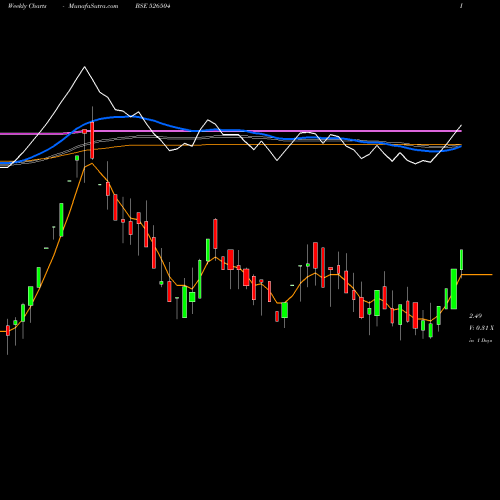Image resolution: width=500 pixels, height=500 pixels.
Task: Click the tall red candle crossing the magenta line
Action: [x=92, y=140]
